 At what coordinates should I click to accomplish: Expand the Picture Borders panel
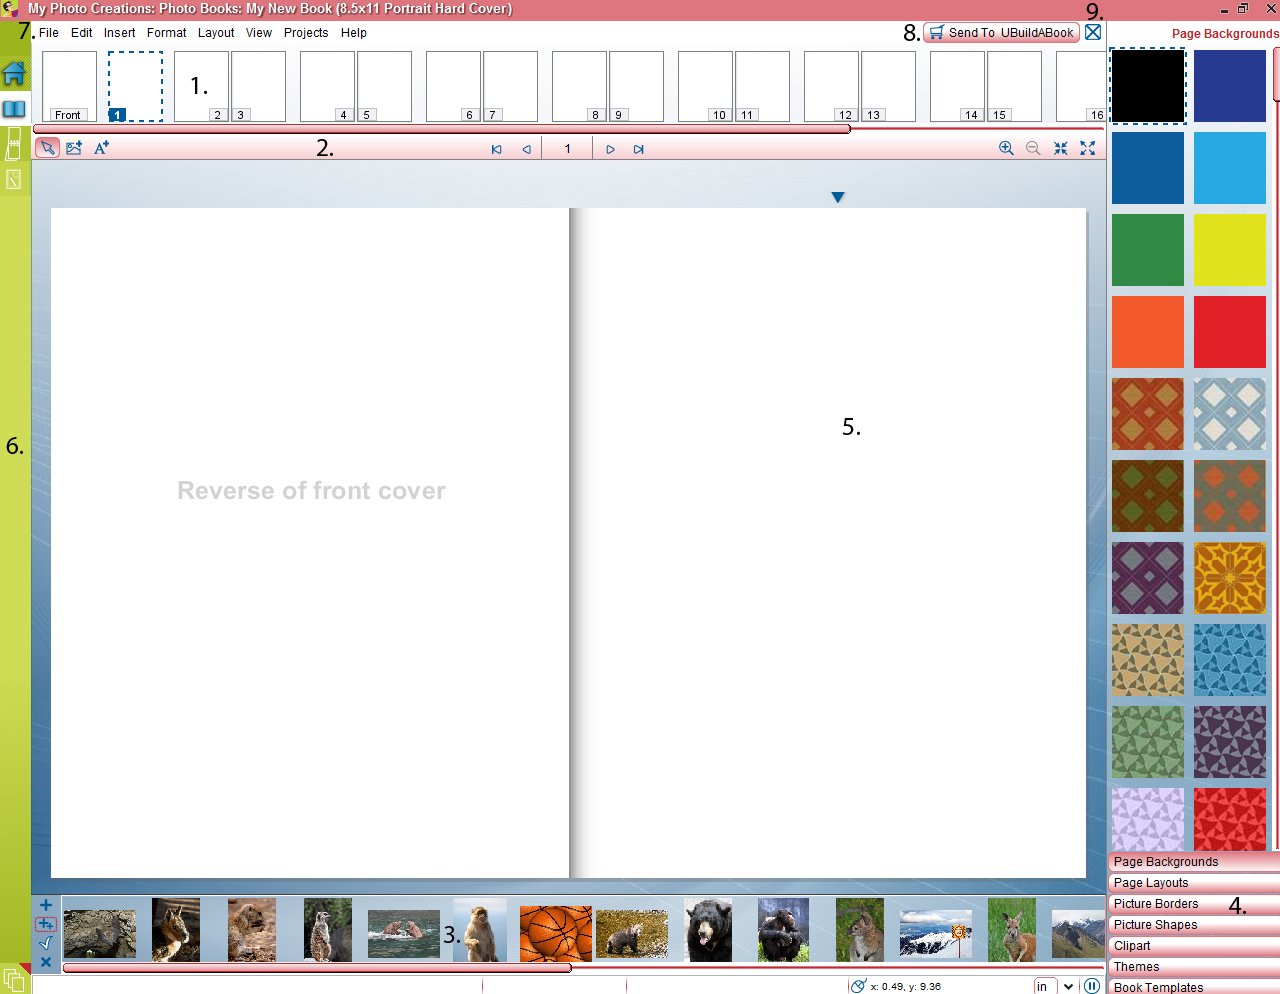pos(1194,903)
